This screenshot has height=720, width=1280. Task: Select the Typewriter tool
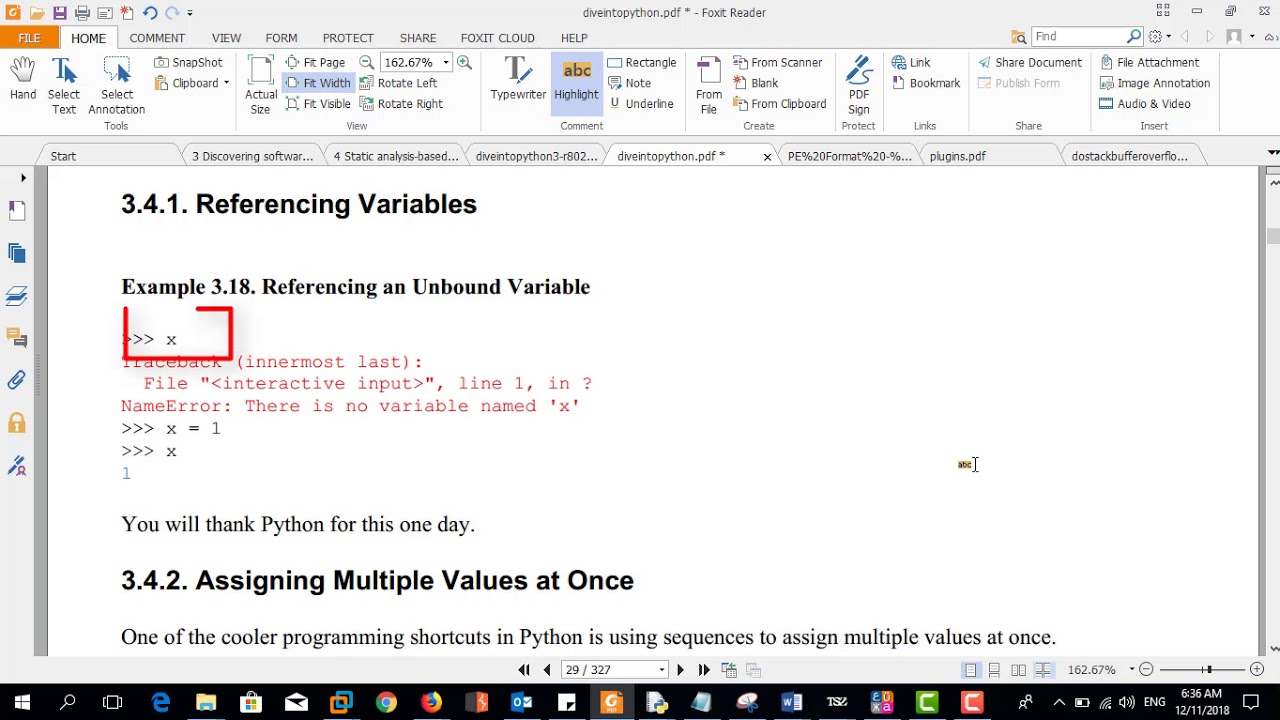[x=518, y=80]
